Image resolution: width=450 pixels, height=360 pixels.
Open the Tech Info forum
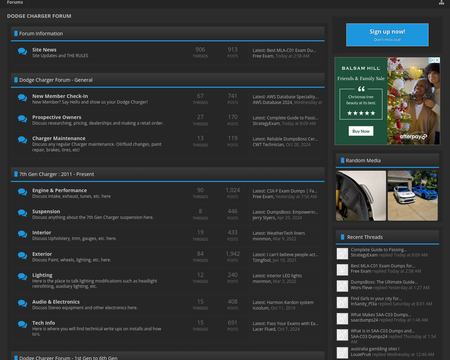point(43,323)
